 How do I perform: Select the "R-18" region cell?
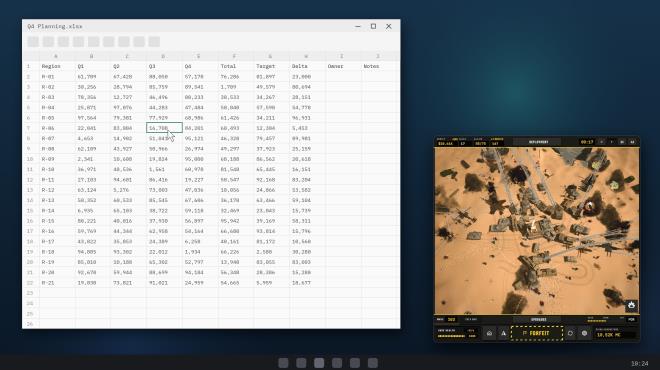57,252
